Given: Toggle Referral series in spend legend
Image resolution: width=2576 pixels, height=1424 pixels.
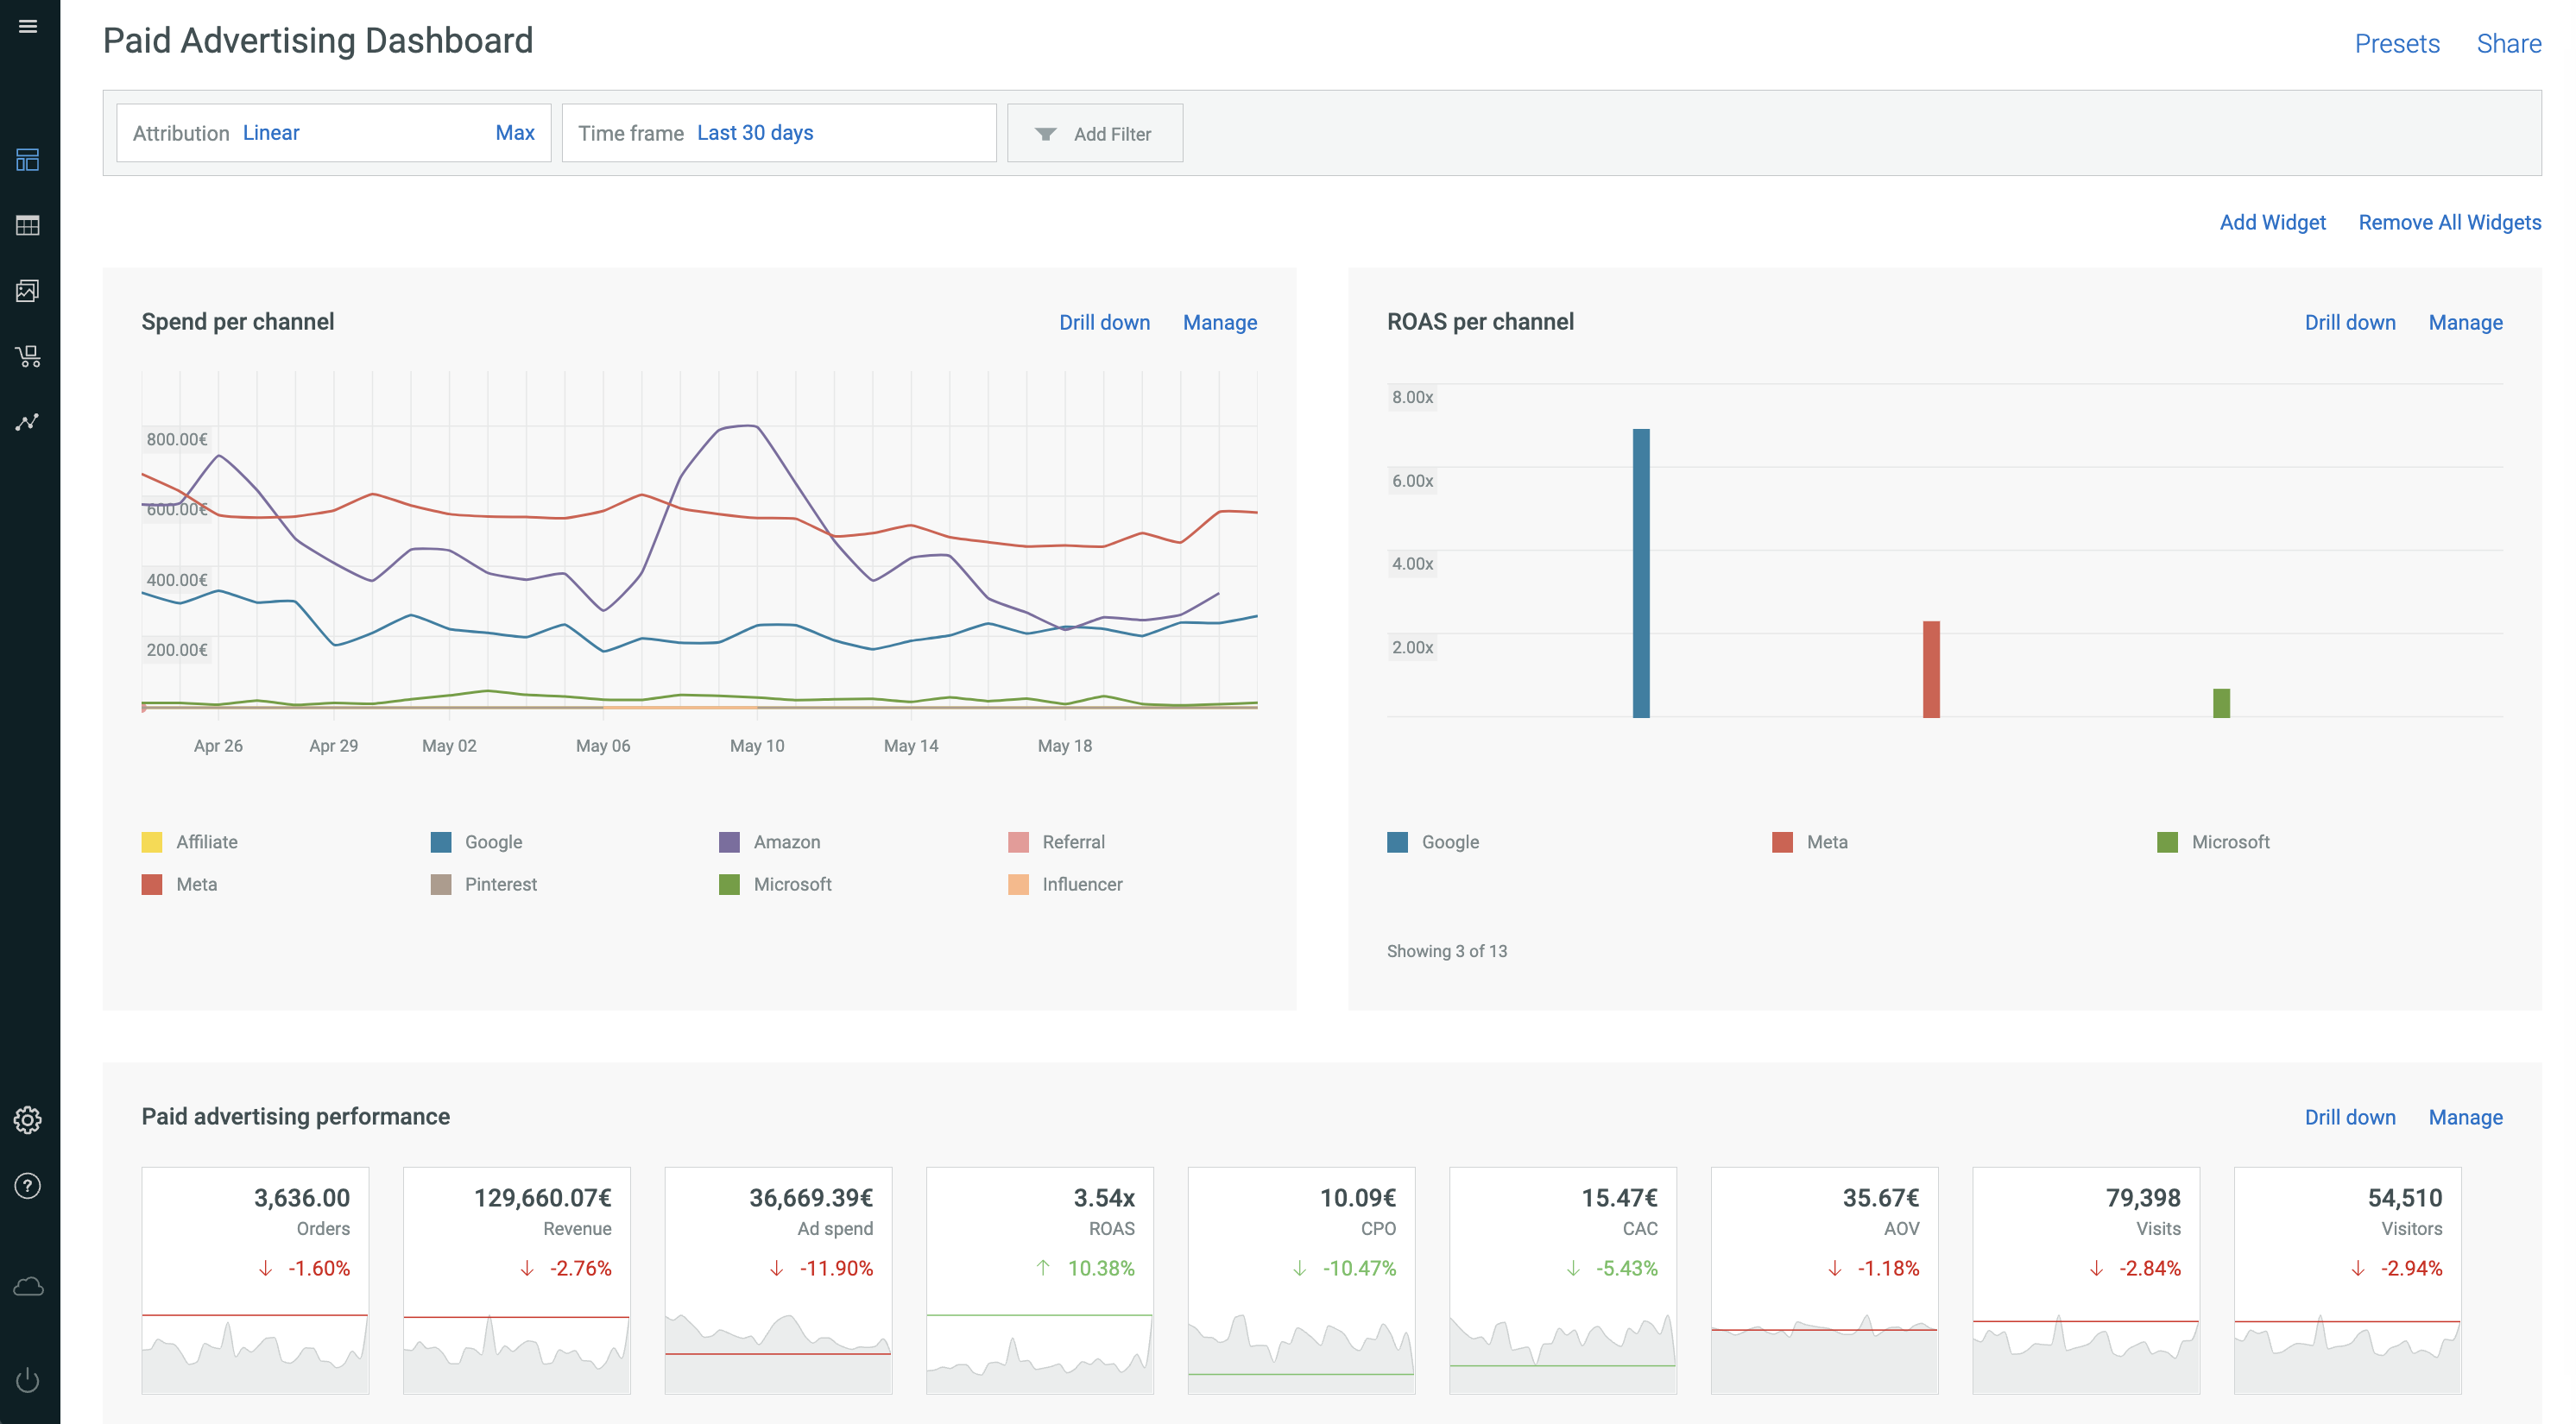Looking at the screenshot, I should coord(1057,842).
